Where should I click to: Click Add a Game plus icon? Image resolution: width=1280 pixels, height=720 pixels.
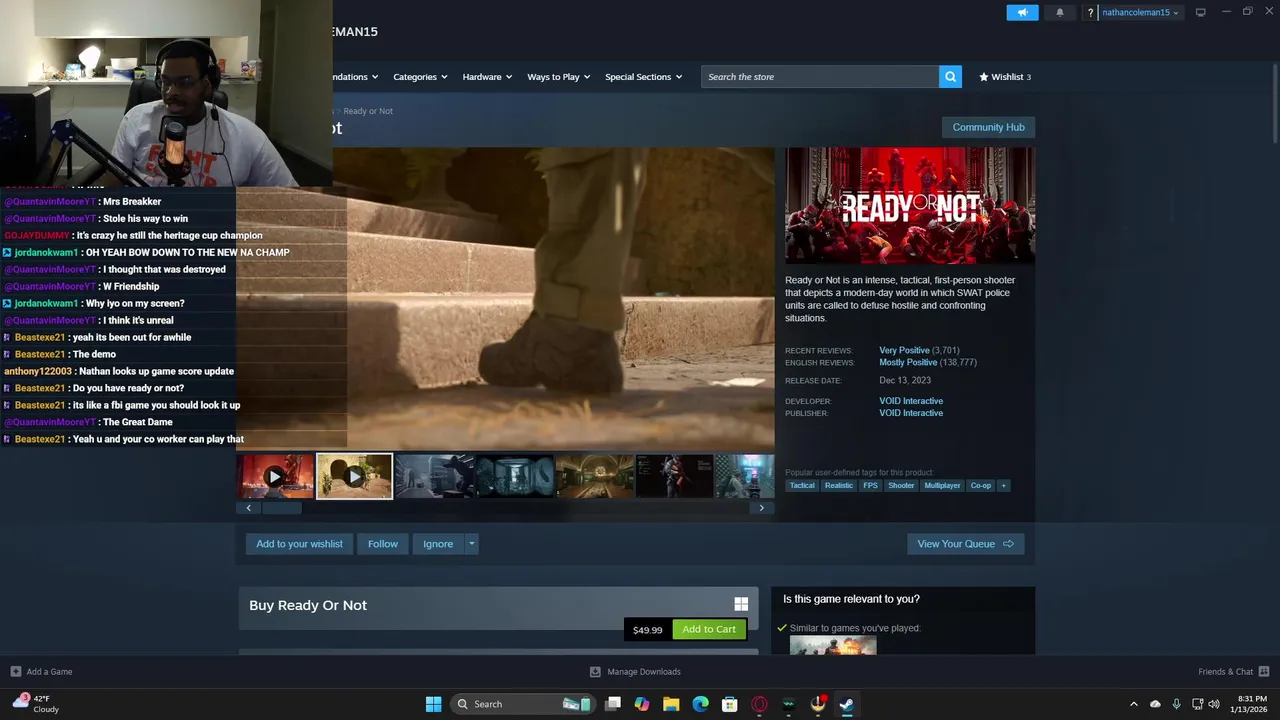click(x=15, y=672)
